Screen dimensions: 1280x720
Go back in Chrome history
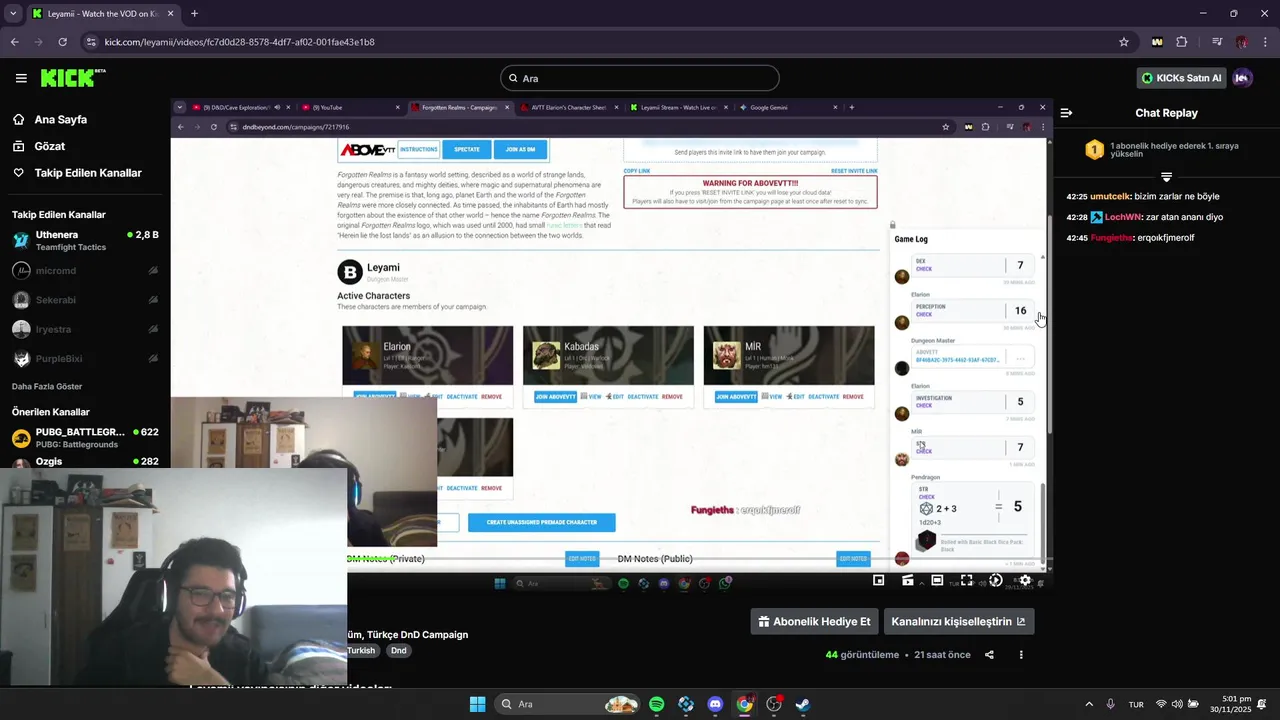(x=14, y=42)
